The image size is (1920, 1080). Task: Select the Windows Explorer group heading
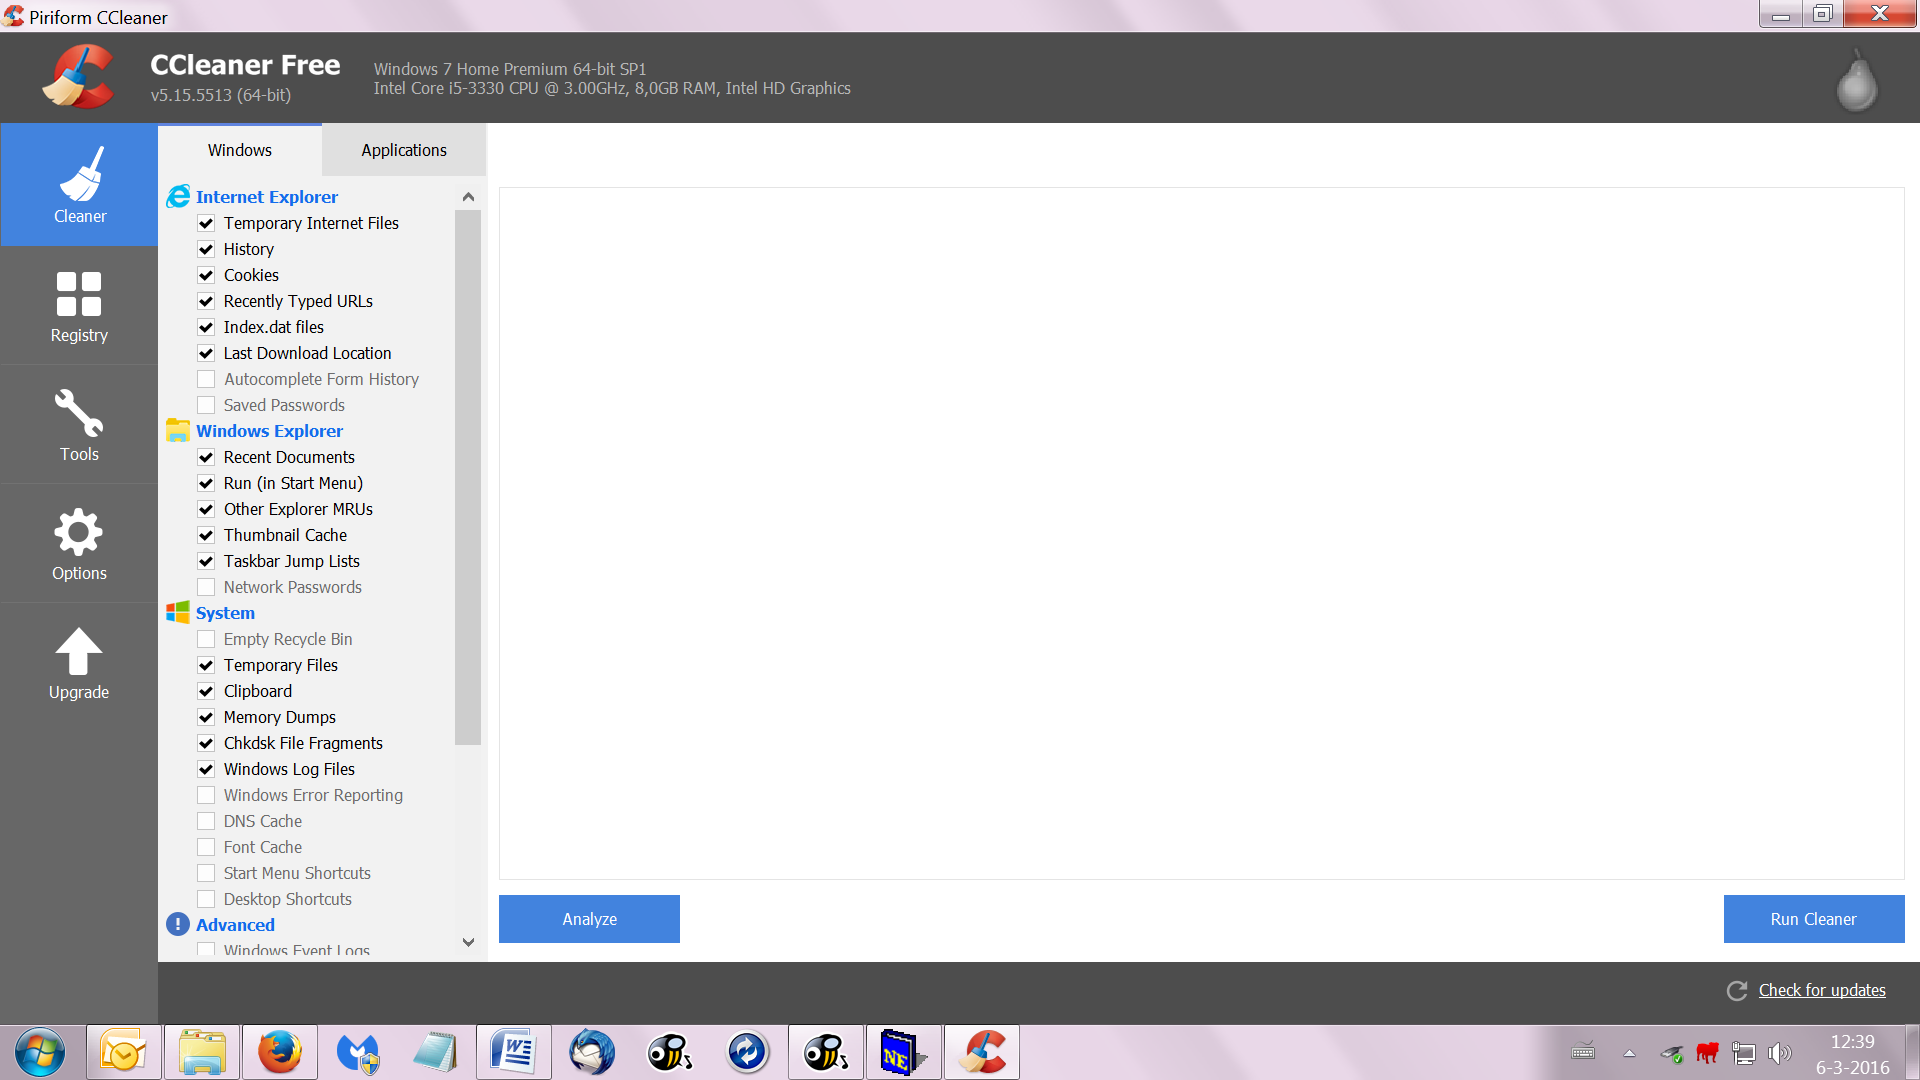[x=269, y=431]
